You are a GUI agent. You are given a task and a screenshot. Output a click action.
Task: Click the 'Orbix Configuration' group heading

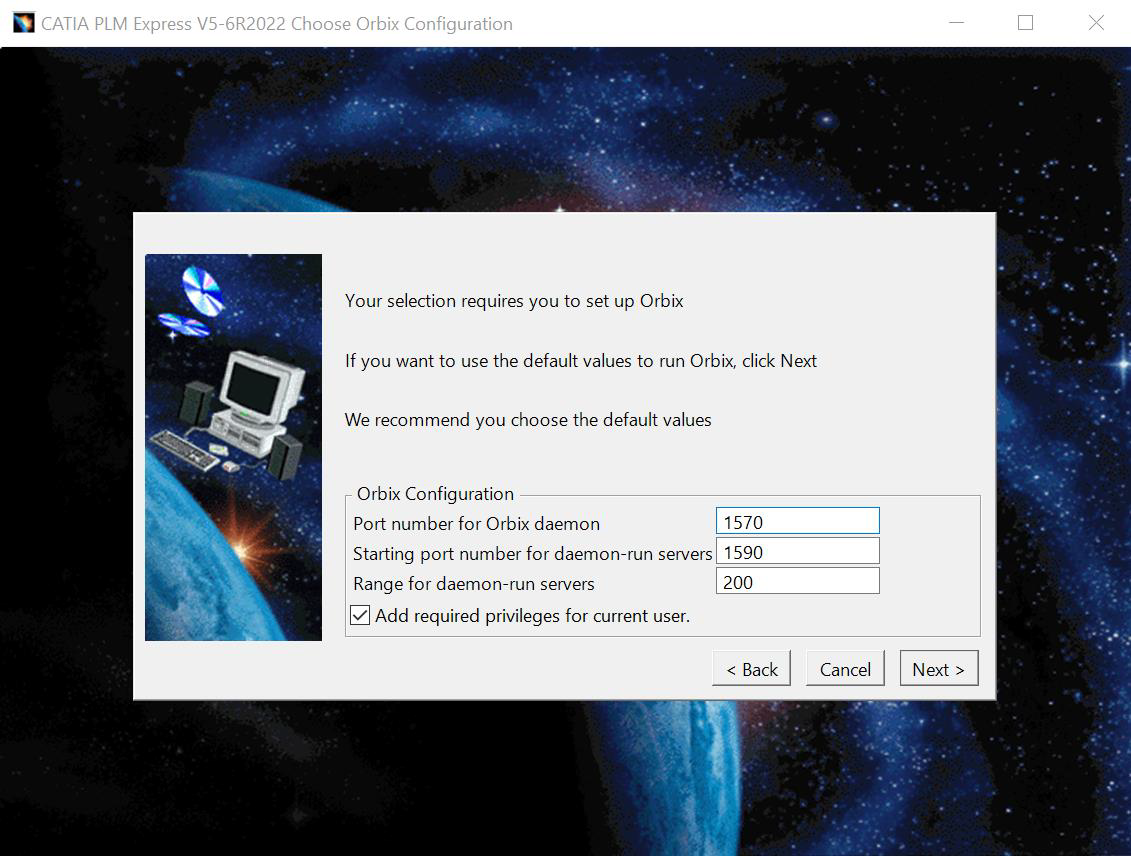point(435,494)
